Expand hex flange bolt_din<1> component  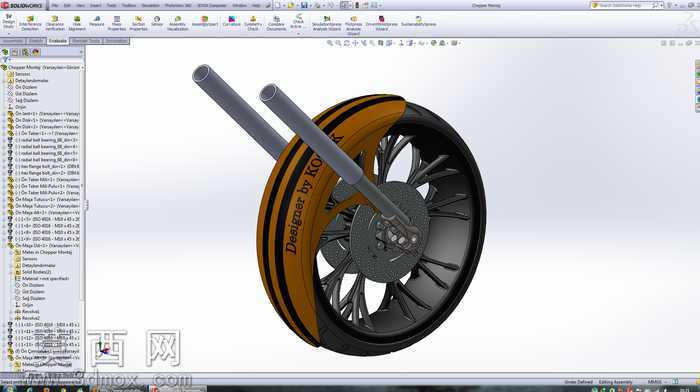(x=4, y=167)
